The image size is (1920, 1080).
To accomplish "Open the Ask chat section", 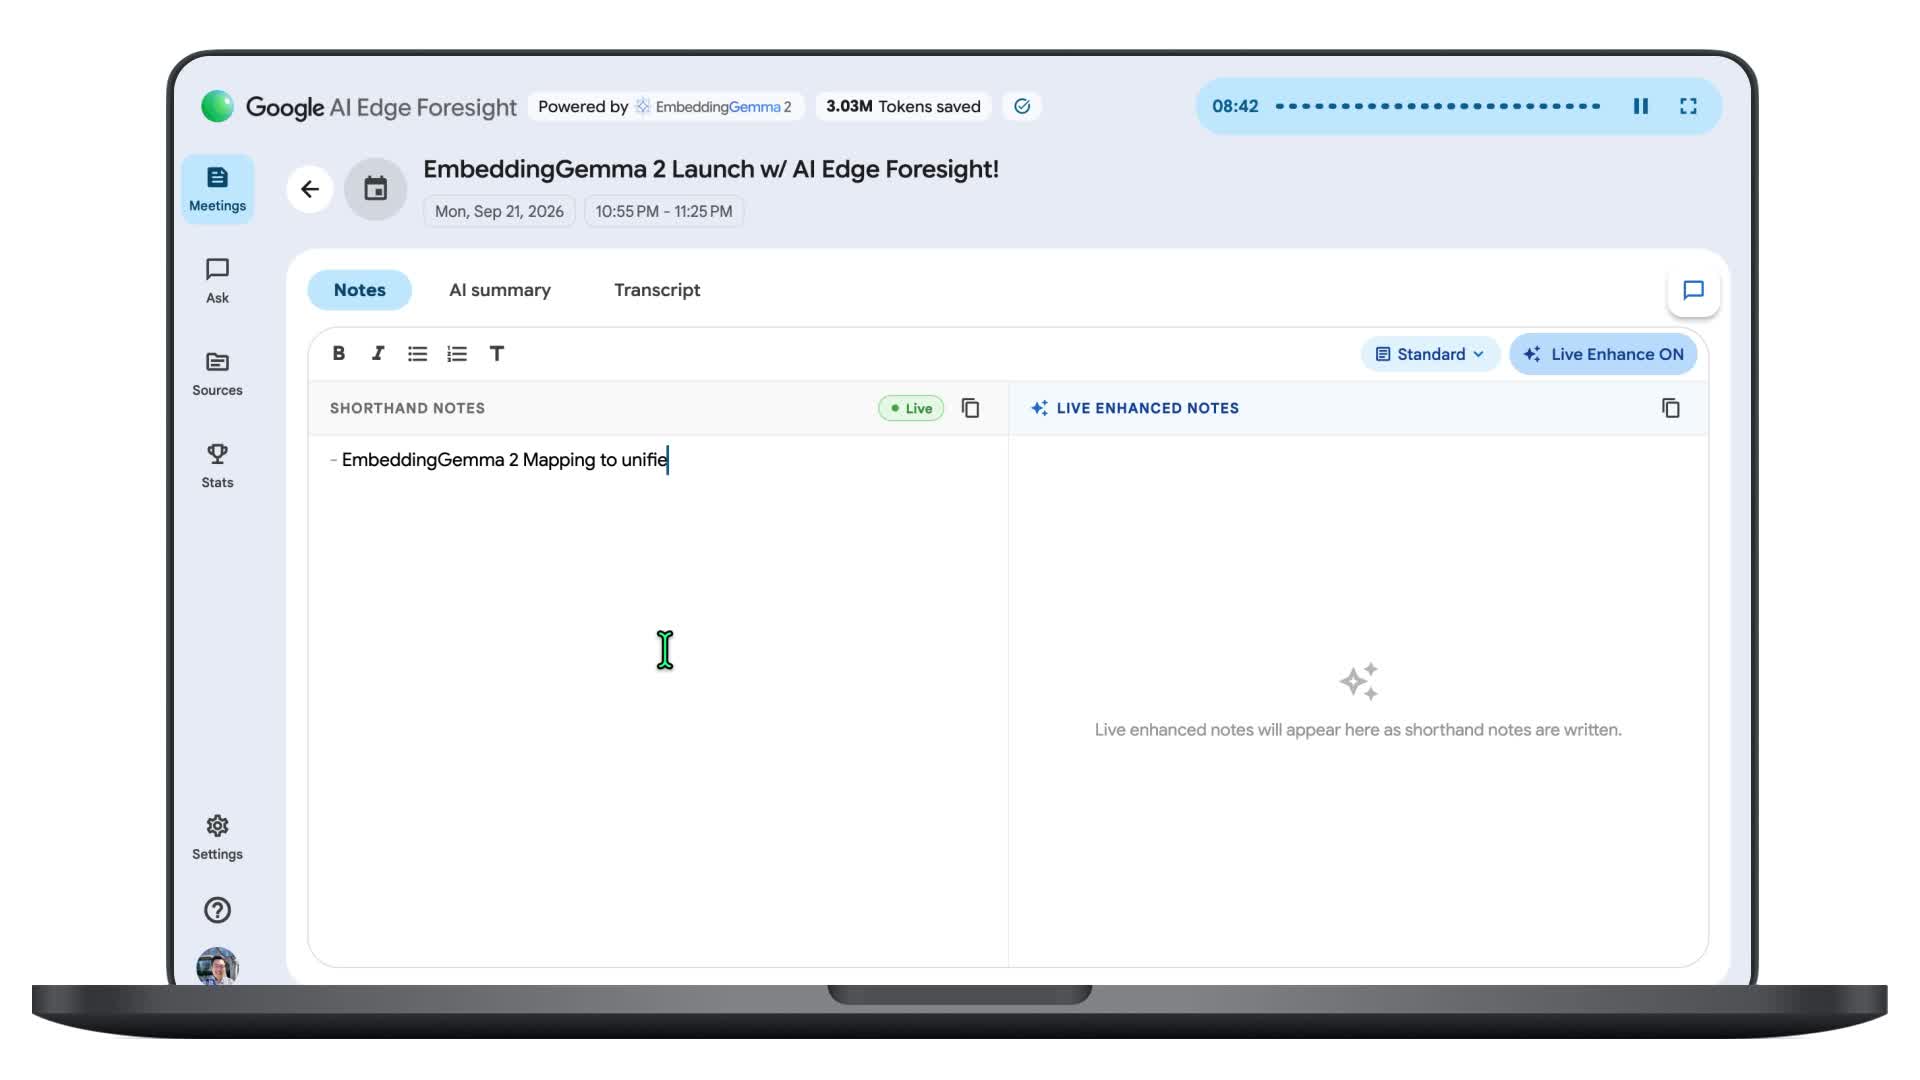I will pos(217,281).
